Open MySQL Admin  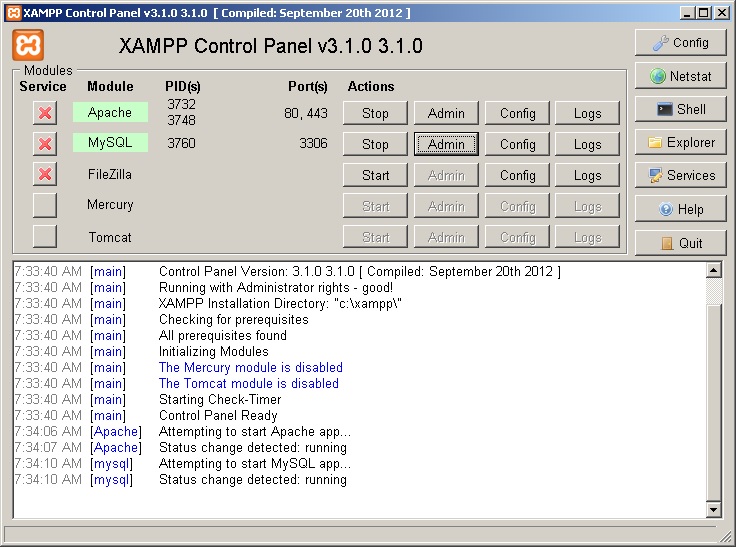(x=446, y=144)
